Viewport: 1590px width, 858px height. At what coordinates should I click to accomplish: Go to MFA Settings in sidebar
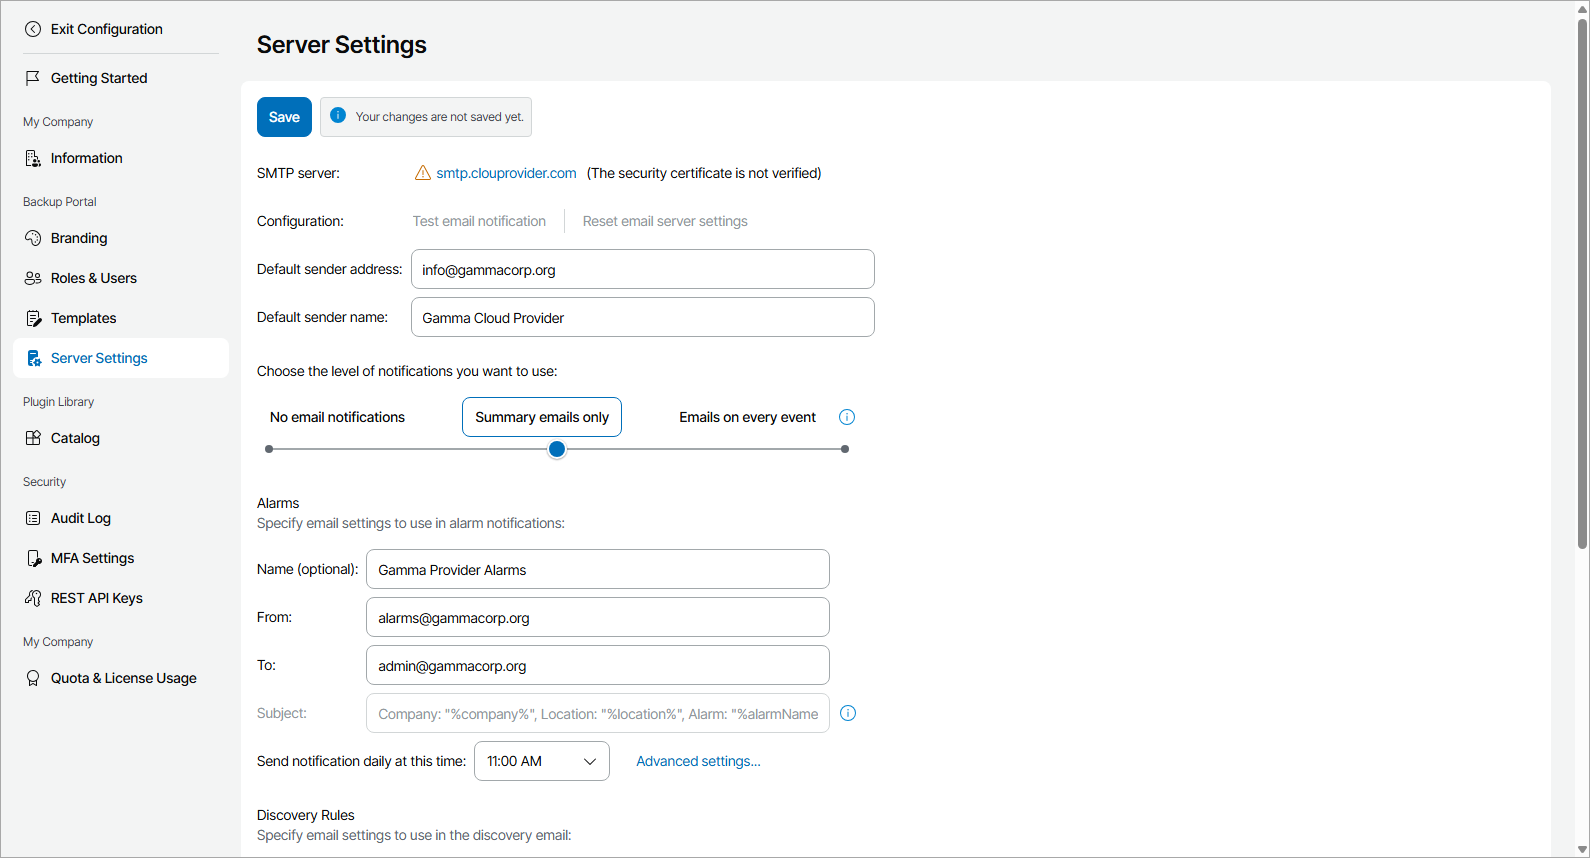tap(92, 558)
